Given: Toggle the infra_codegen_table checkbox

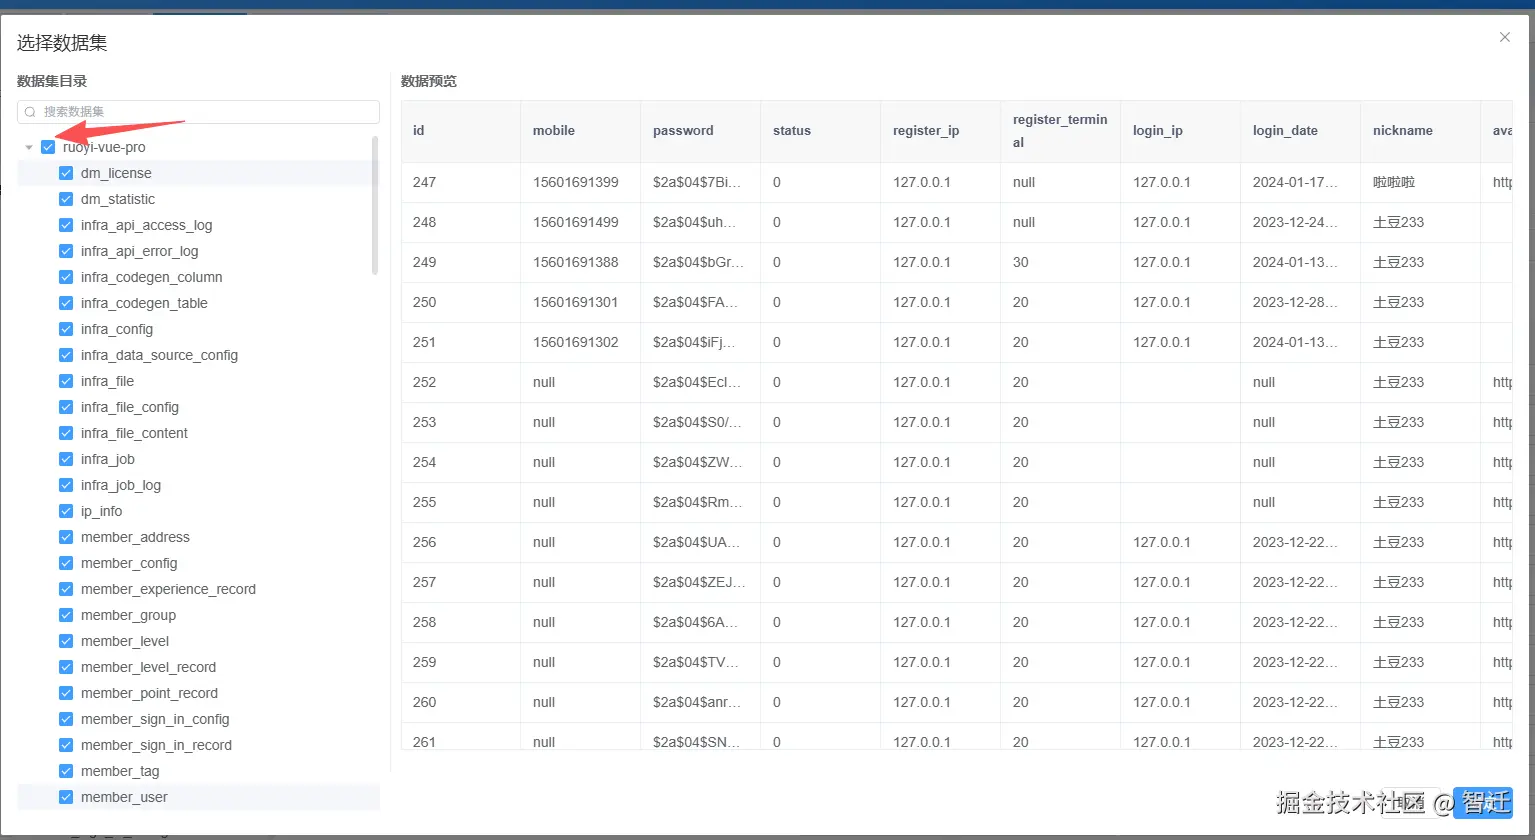Looking at the screenshot, I should (x=66, y=303).
